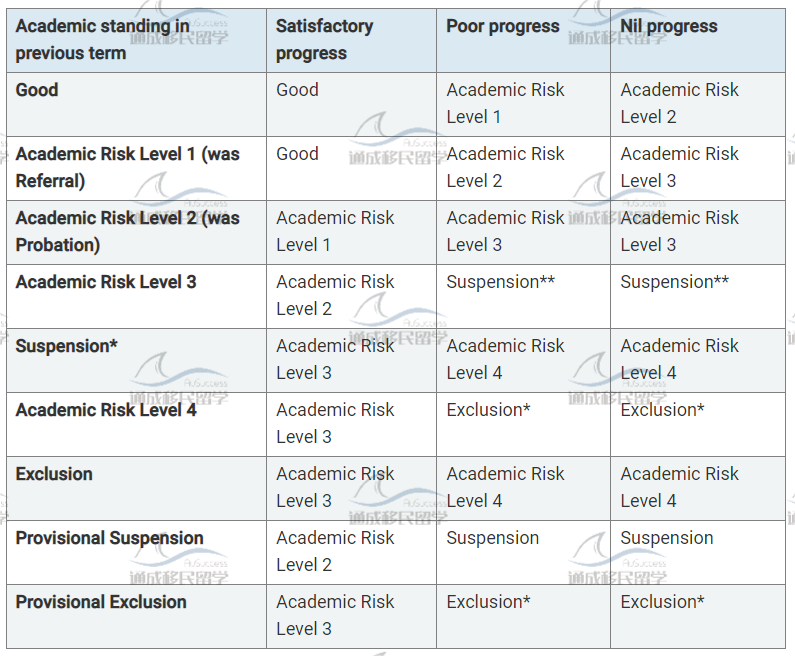Select the "Satisfactory progress" column header
This screenshot has width=795, height=656.
(324, 40)
